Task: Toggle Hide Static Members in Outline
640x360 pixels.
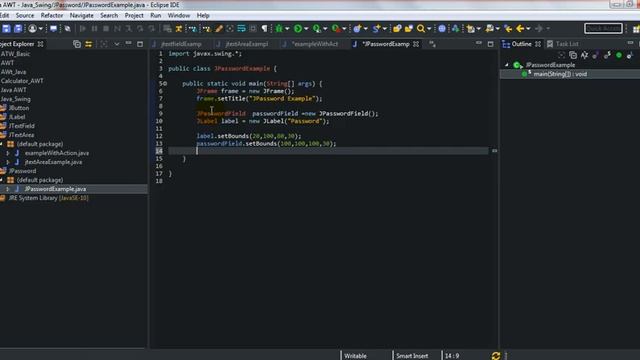Action: (607, 55)
